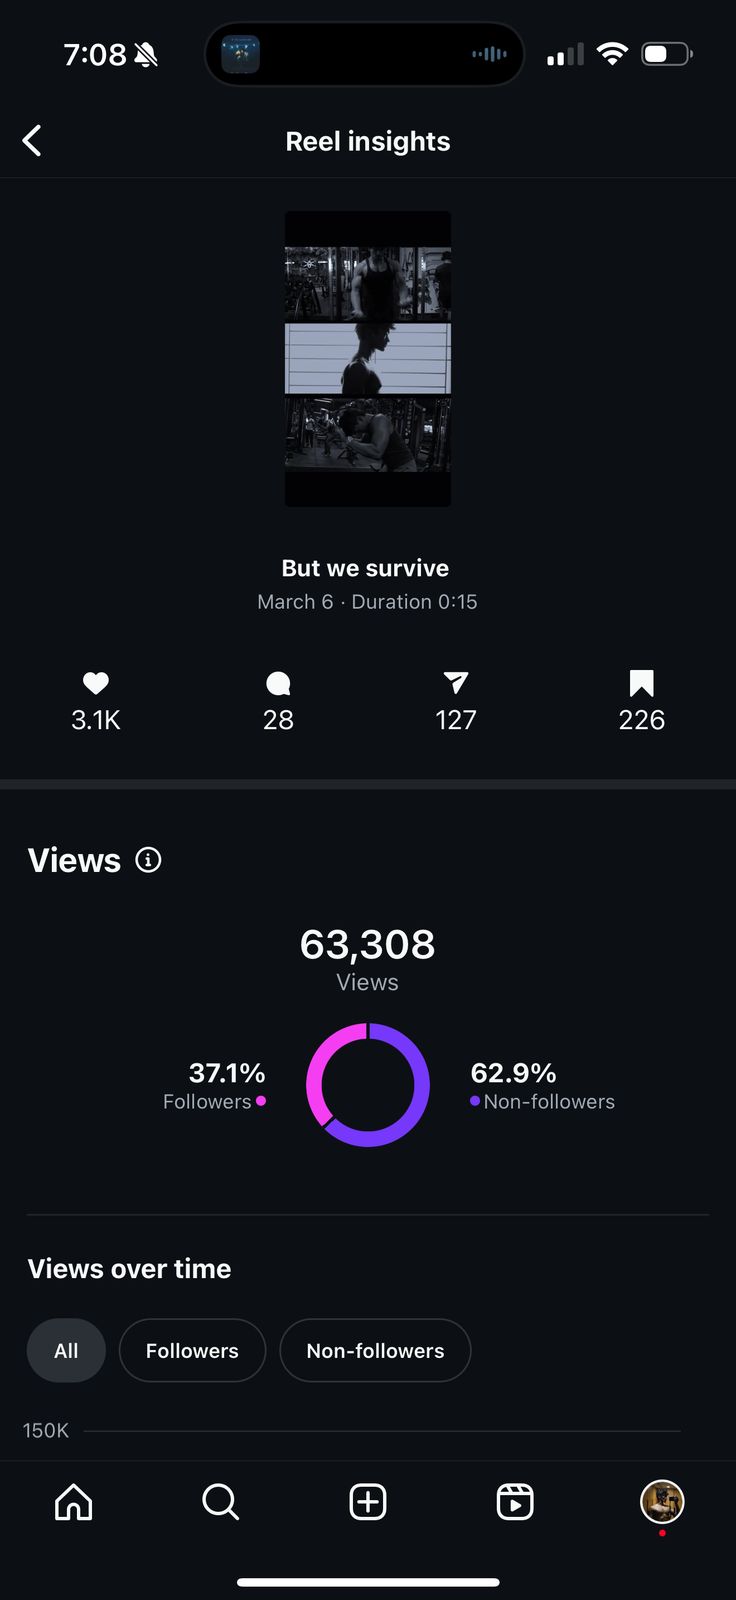Go to Home feed

click(x=74, y=1501)
